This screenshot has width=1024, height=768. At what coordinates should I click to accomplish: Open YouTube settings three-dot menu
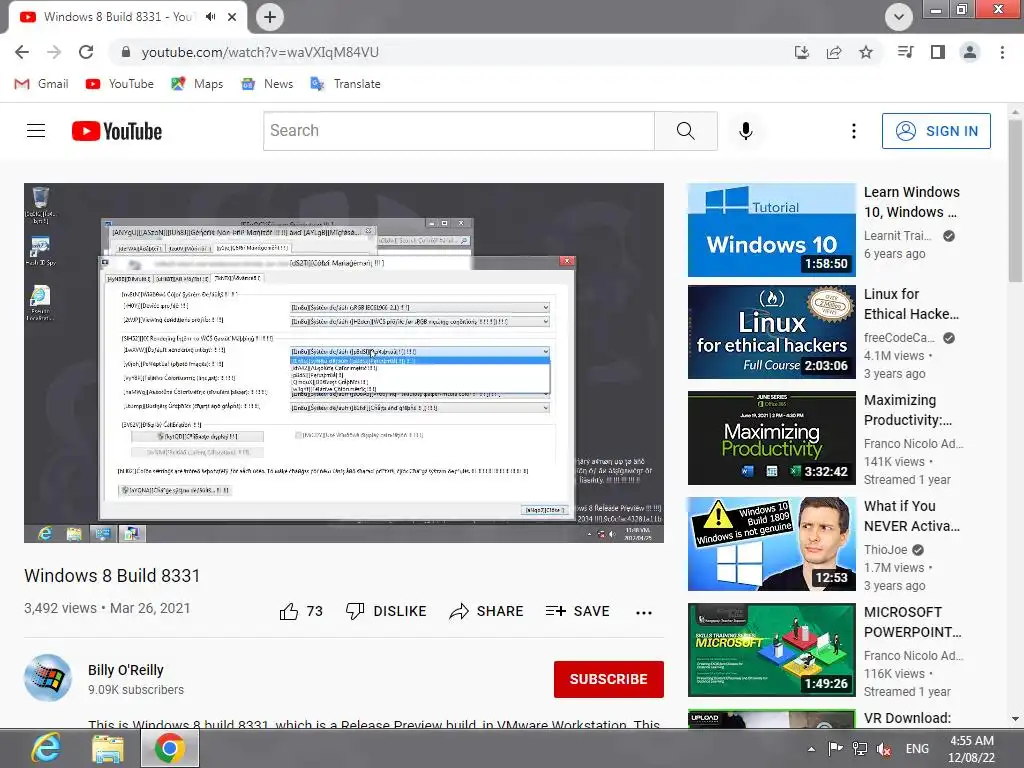pyautogui.click(x=854, y=131)
